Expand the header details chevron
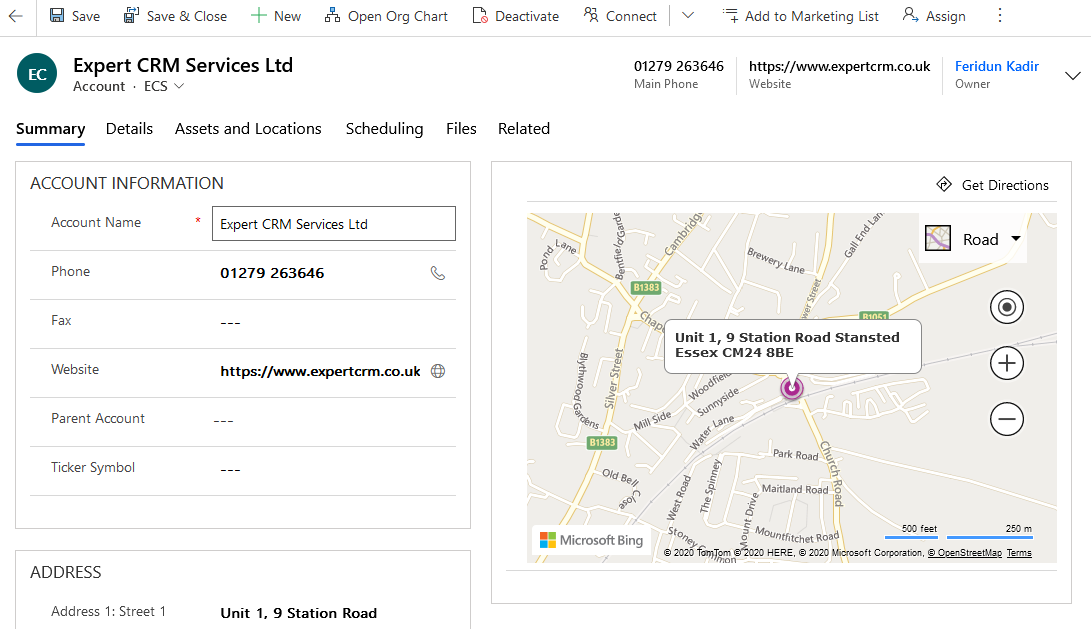The width and height of the screenshot is (1091, 629). 1073,76
